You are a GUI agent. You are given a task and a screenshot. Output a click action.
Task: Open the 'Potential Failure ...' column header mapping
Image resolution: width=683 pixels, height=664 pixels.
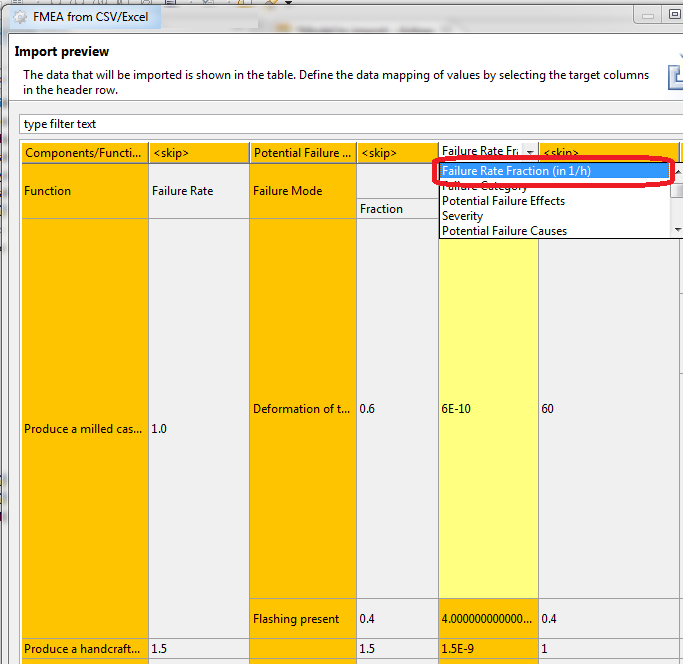(x=302, y=153)
